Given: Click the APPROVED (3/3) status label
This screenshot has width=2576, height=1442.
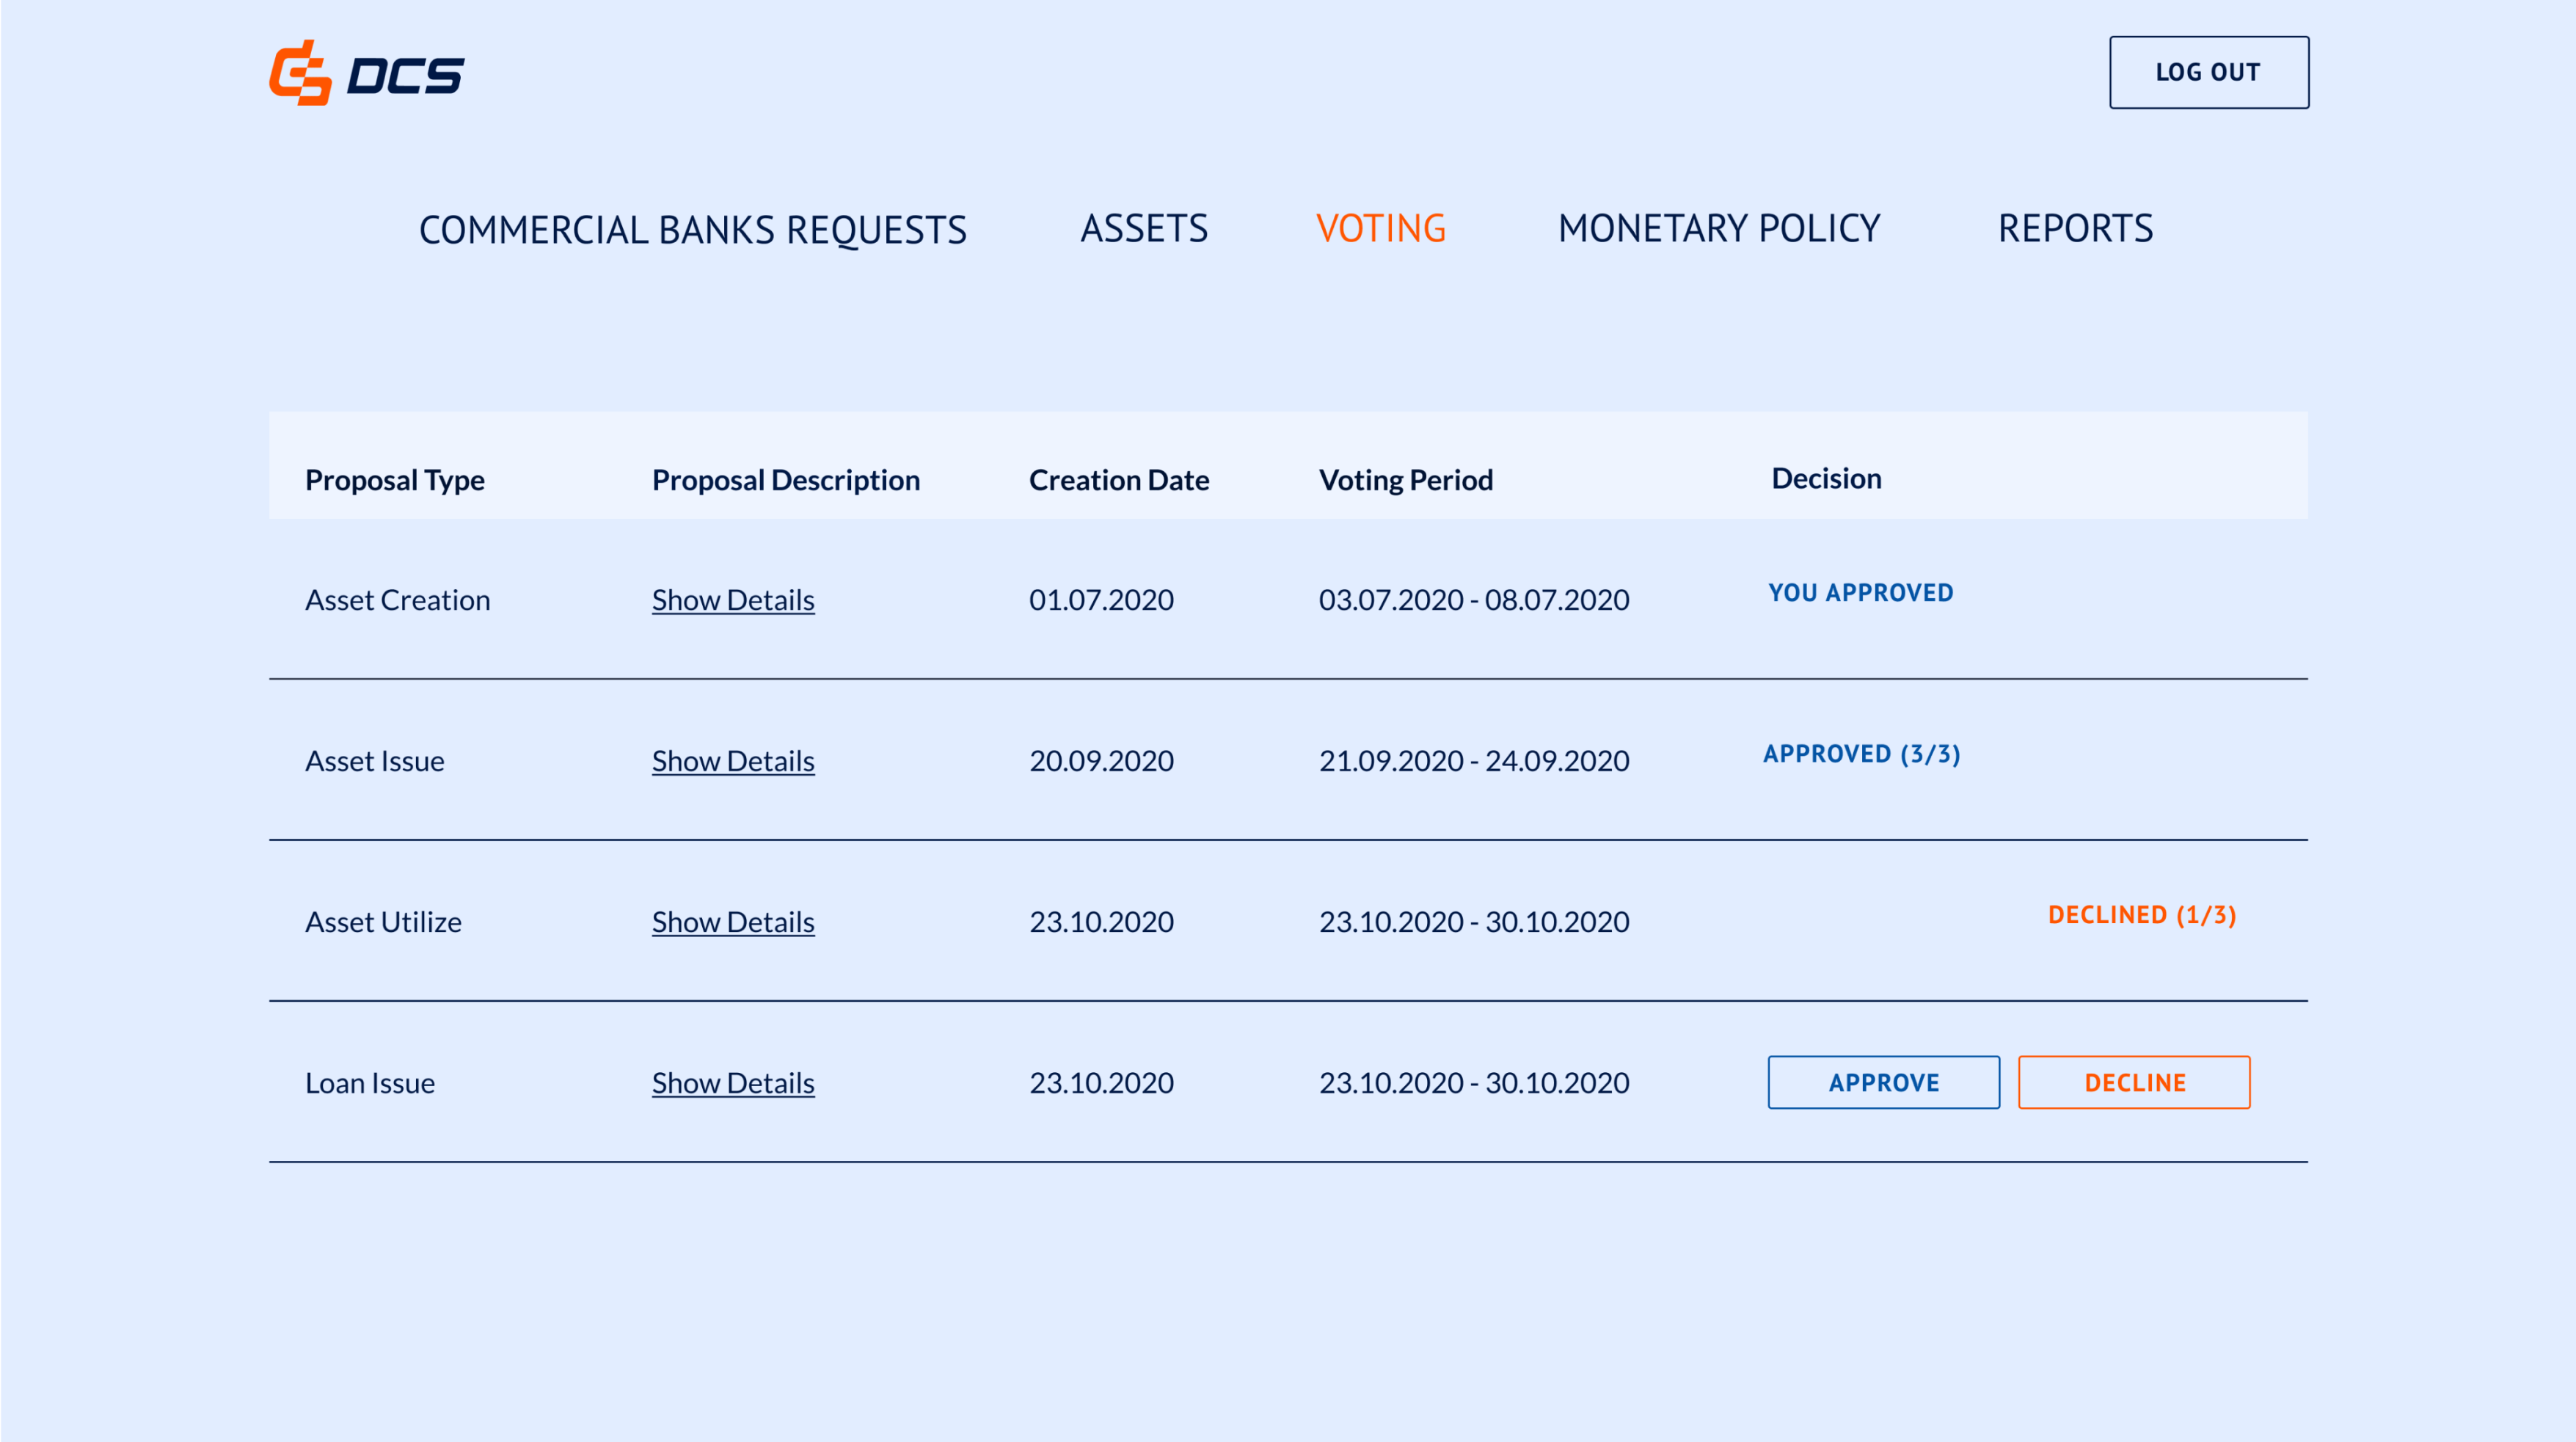Looking at the screenshot, I should 1861,754.
